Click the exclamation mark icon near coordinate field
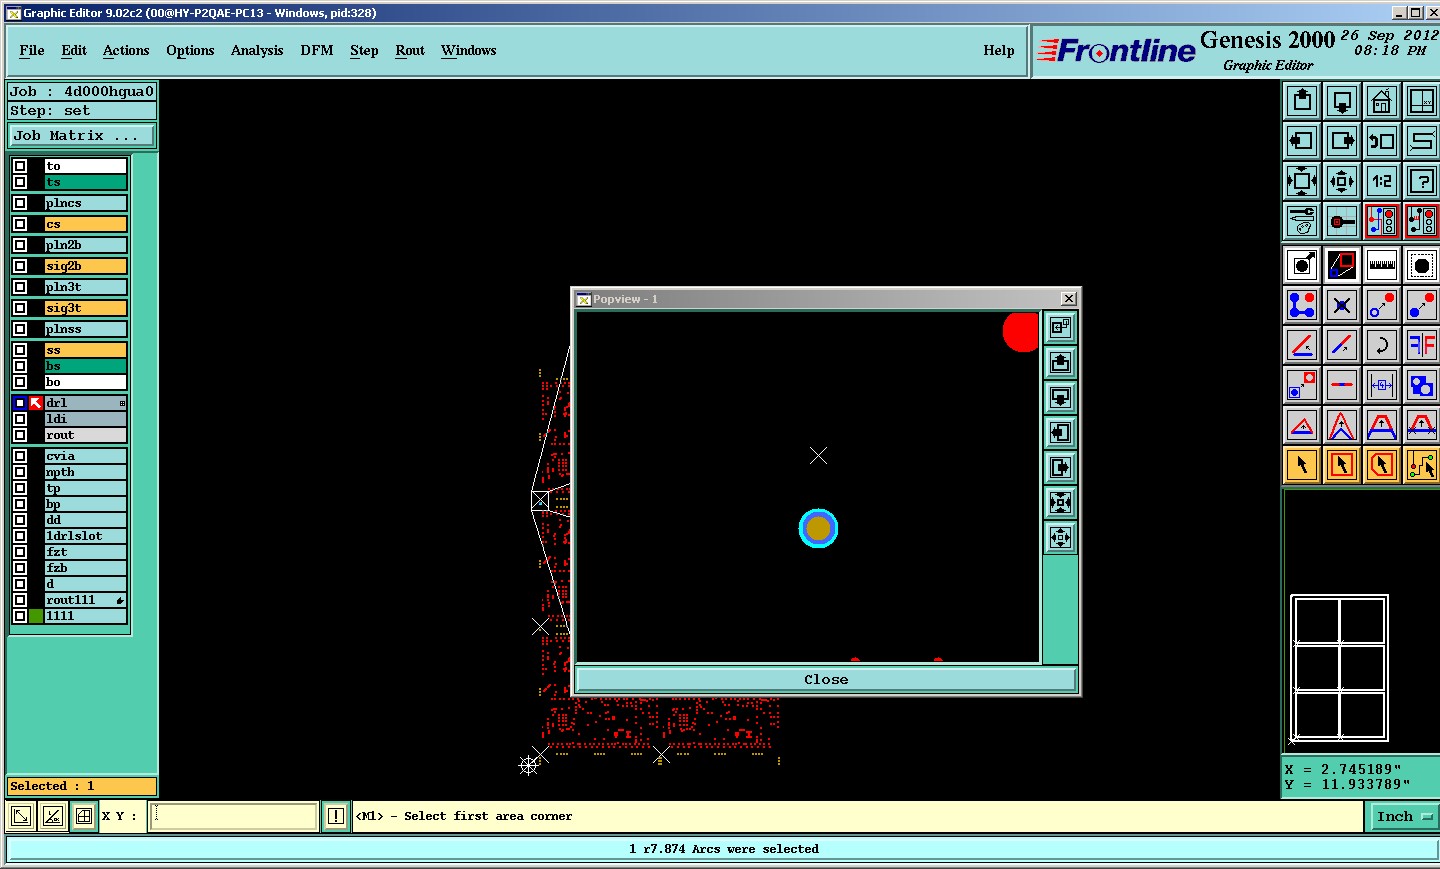This screenshot has width=1440, height=869. click(336, 816)
